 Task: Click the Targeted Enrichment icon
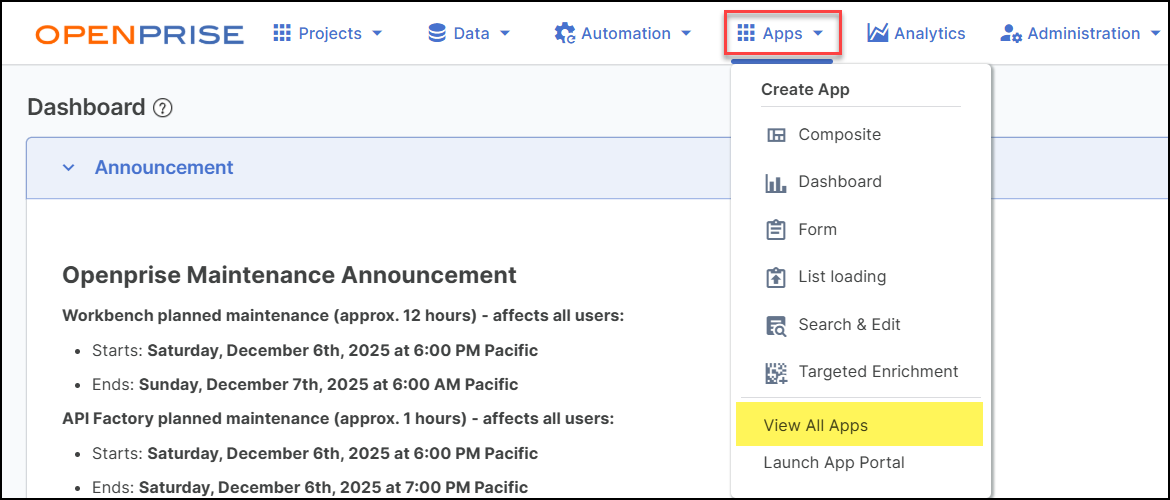776,372
